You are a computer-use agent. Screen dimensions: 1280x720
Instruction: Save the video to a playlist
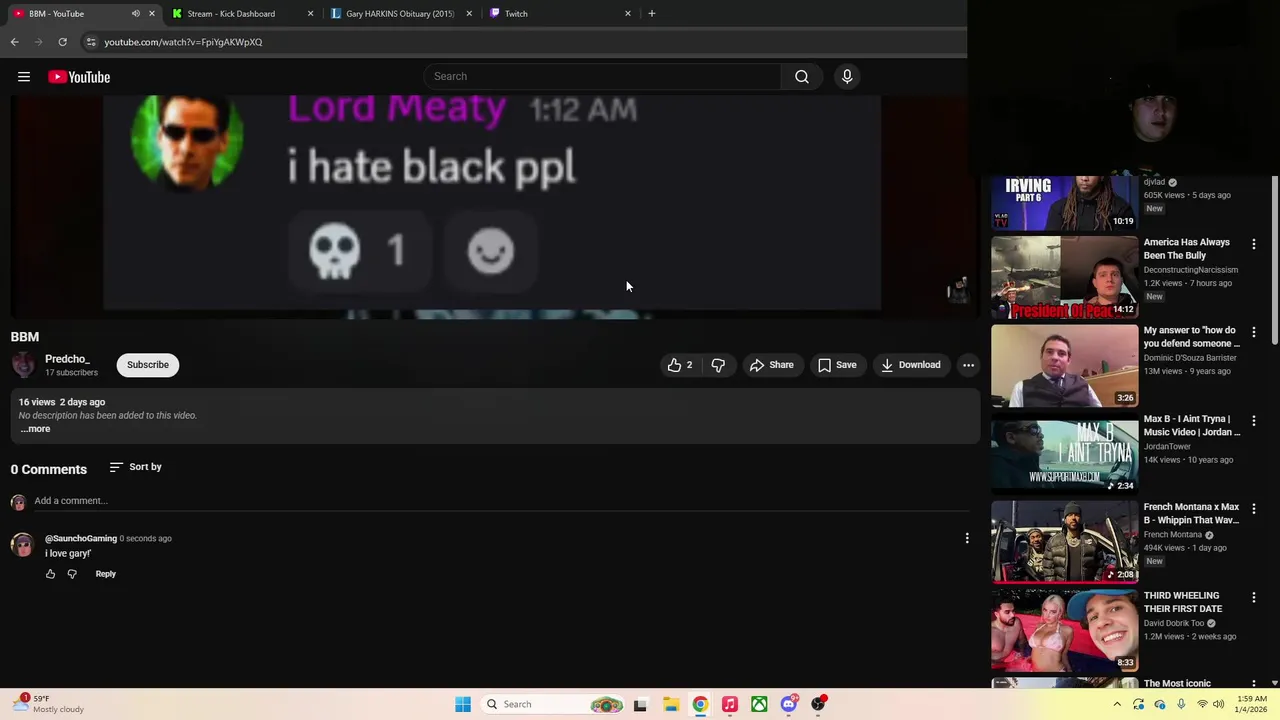tap(837, 365)
